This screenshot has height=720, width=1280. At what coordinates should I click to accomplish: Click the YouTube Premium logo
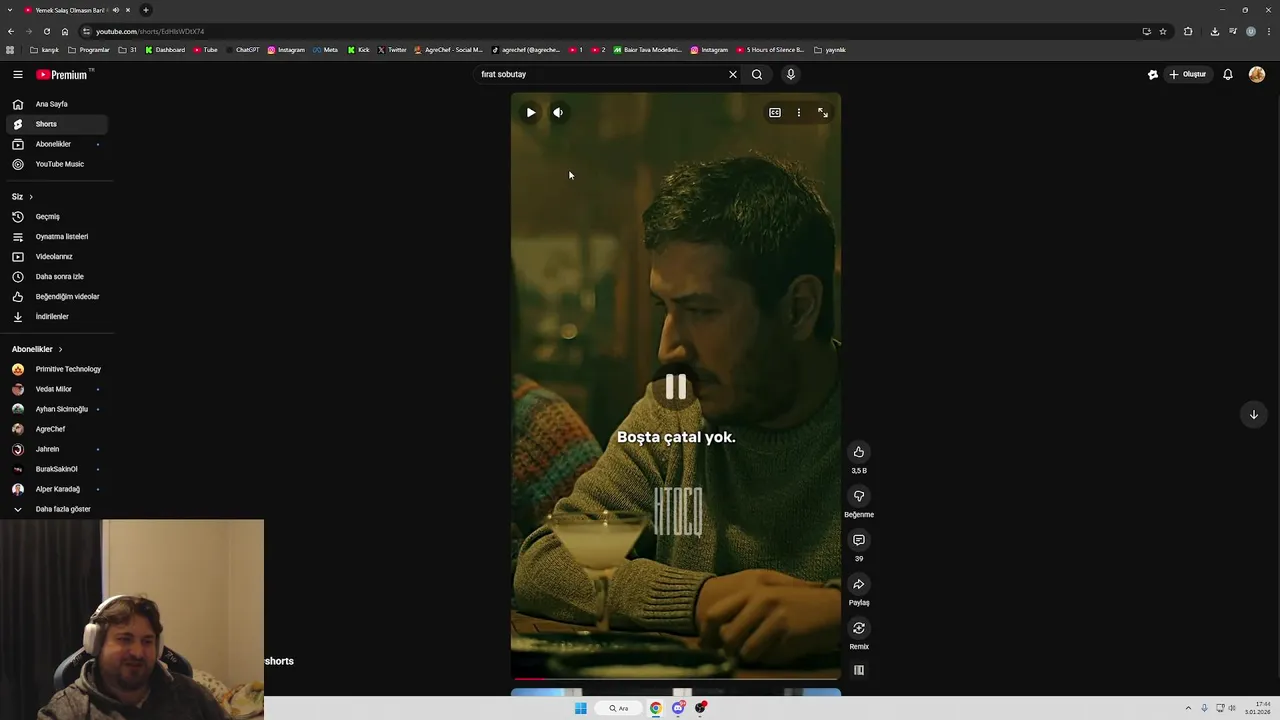[64, 74]
